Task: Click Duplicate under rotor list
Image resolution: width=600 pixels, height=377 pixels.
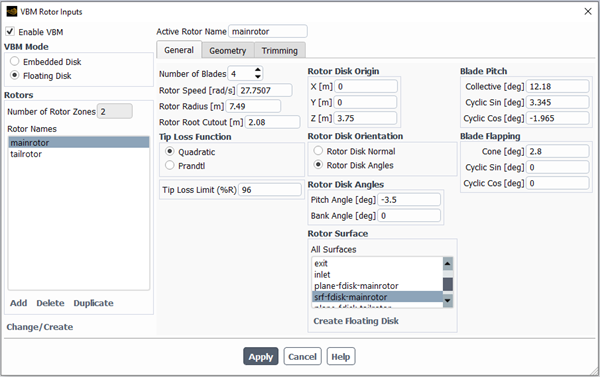Action: click(x=93, y=303)
